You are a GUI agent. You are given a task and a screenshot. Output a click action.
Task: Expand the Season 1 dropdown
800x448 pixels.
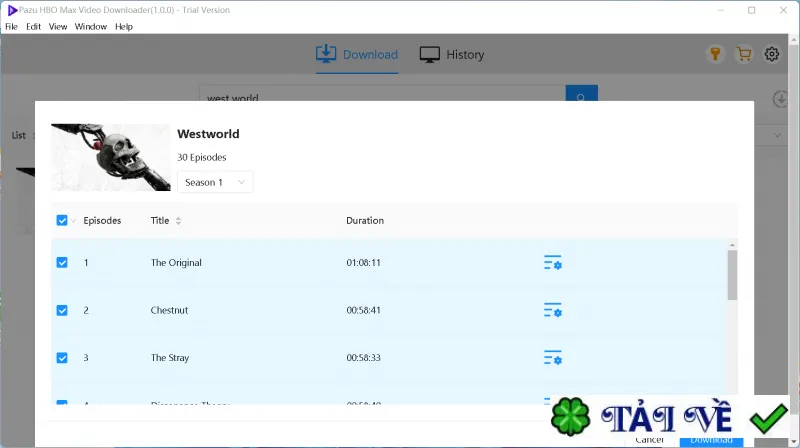215,182
